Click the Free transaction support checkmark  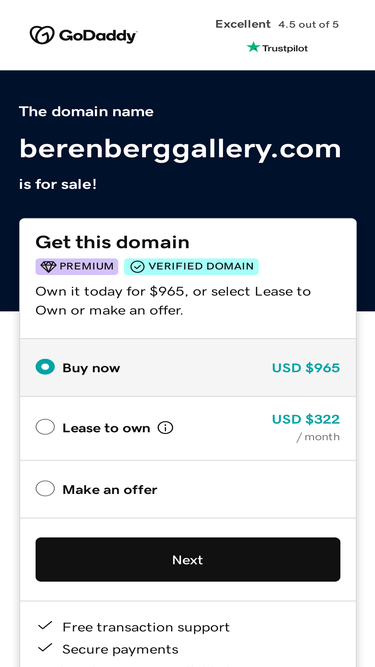coord(45,626)
